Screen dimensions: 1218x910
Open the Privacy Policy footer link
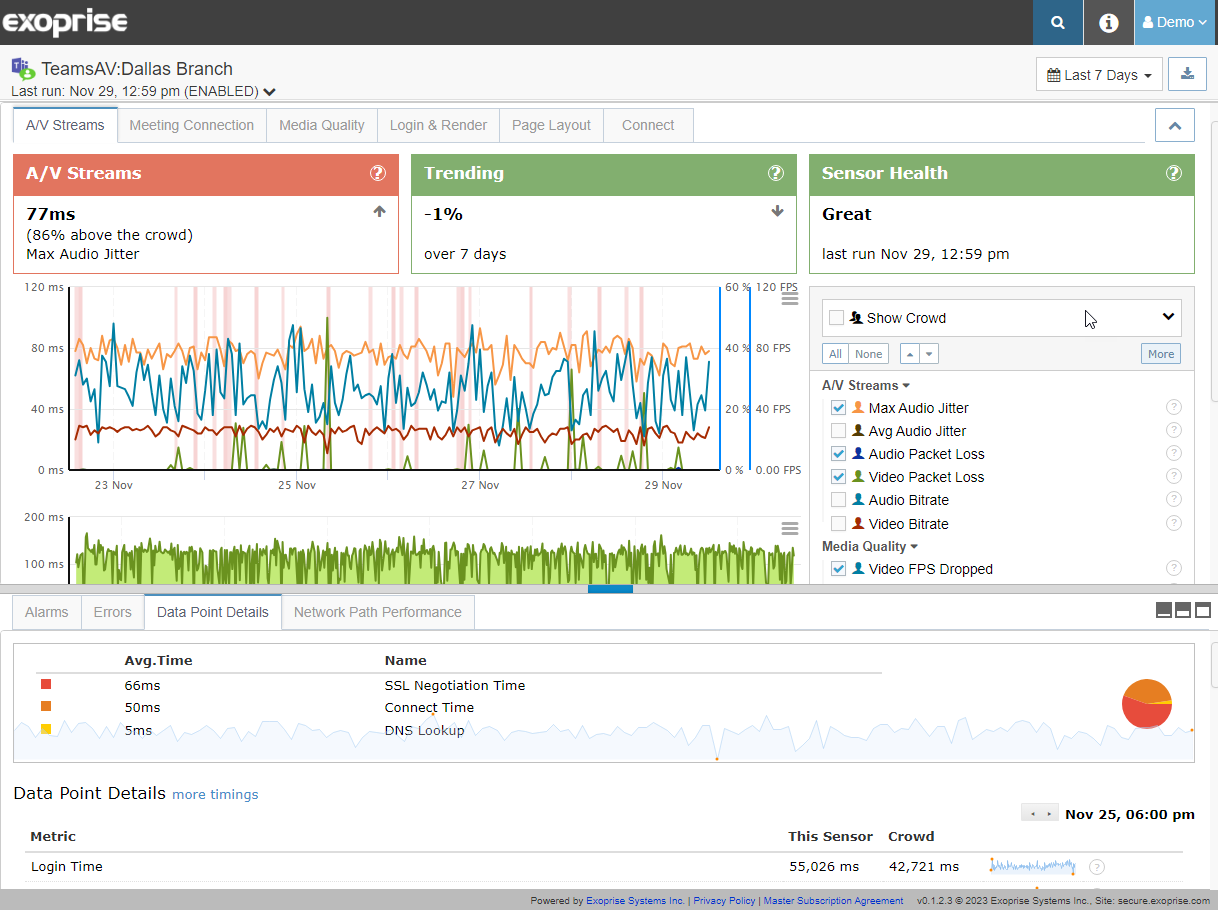(724, 901)
